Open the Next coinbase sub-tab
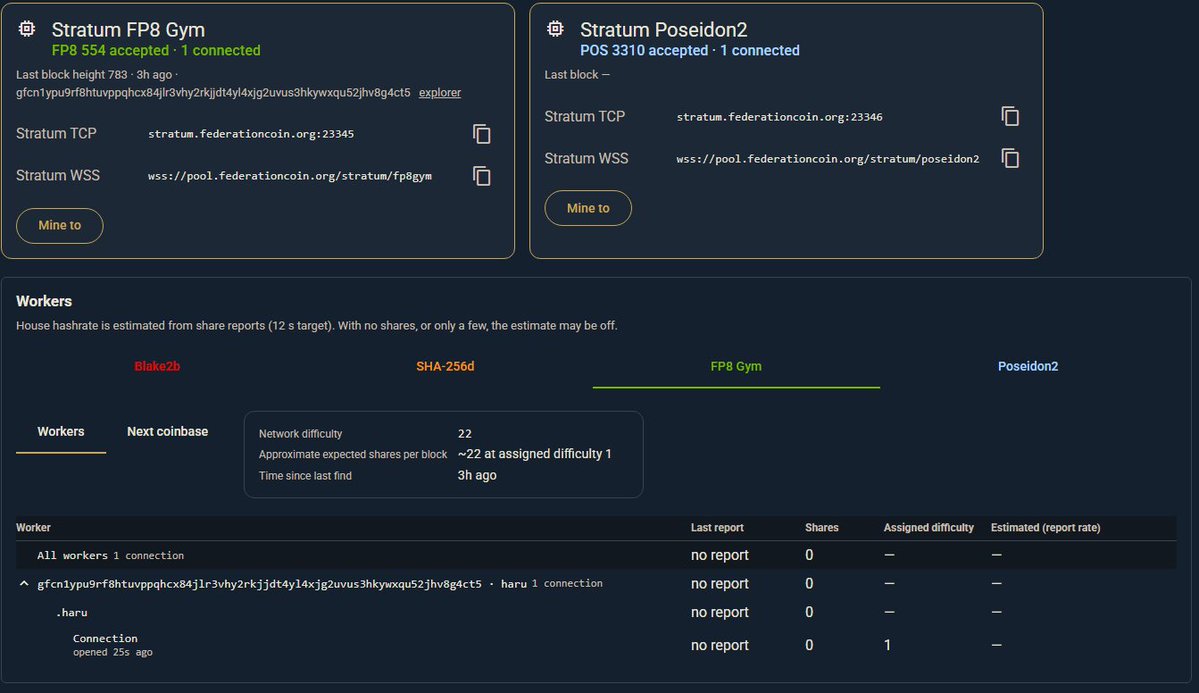The width and height of the screenshot is (1199, 693). 167,431
